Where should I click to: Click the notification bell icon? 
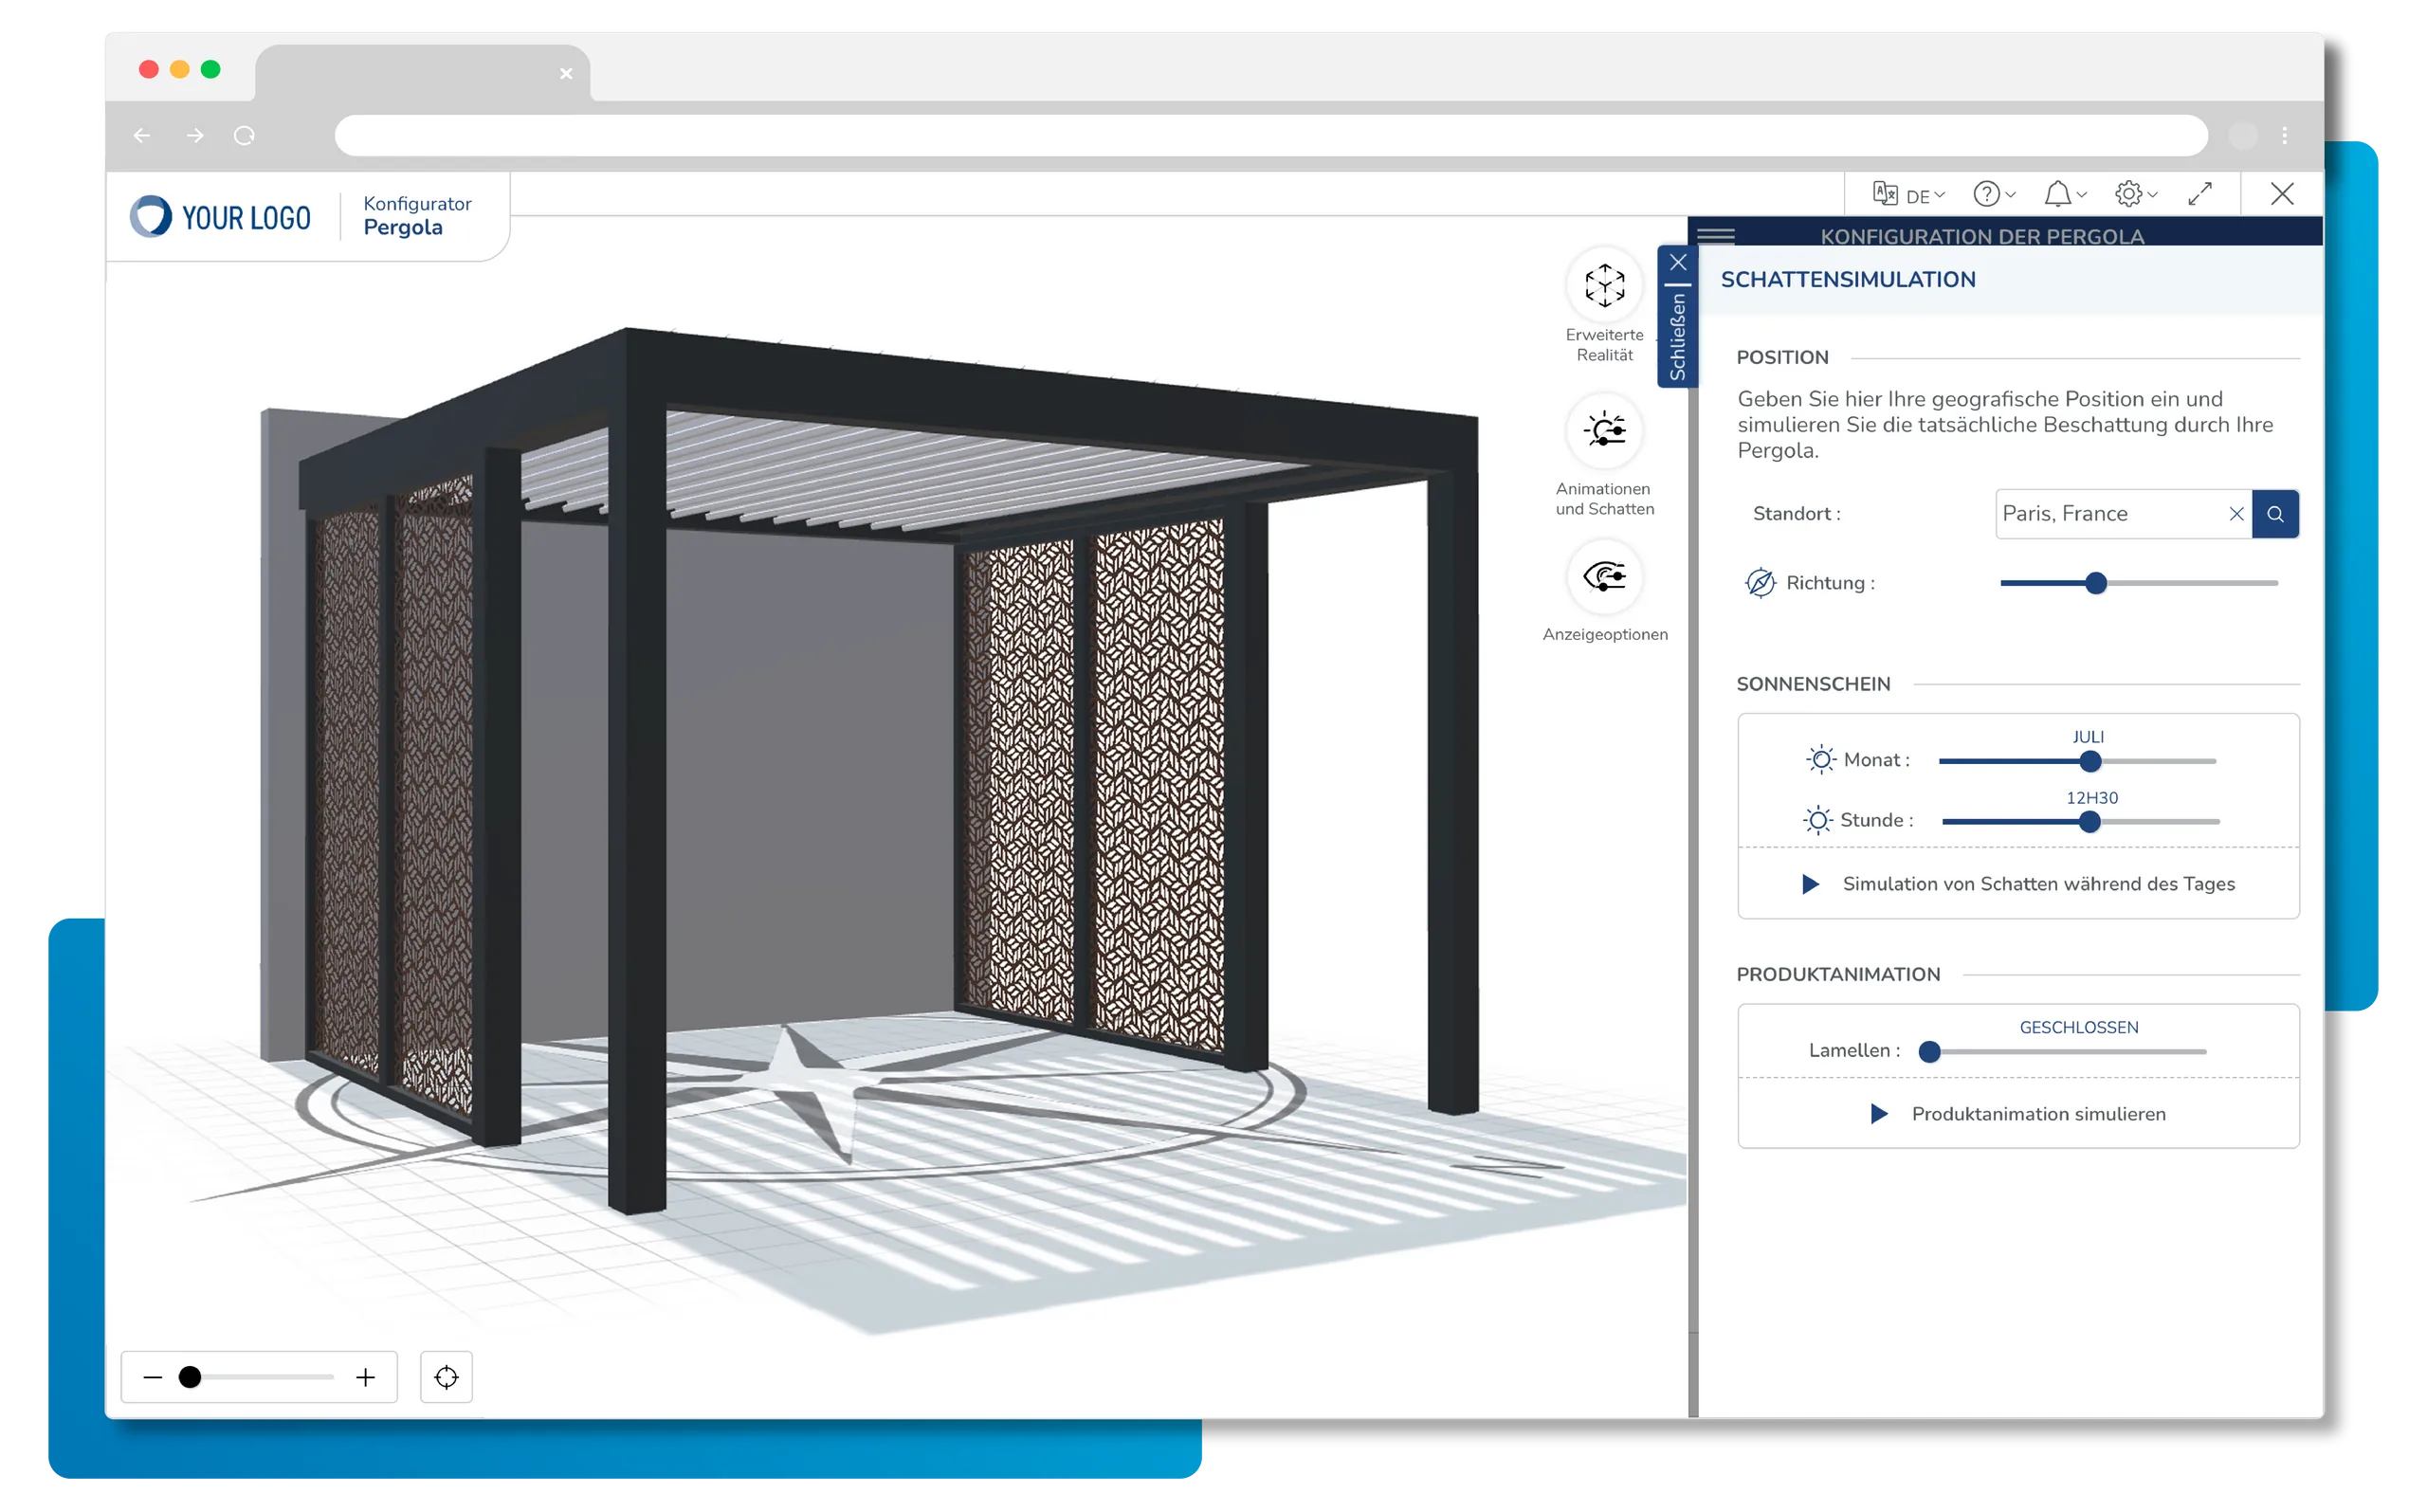pyautogui.click(x=2059, y=194)
